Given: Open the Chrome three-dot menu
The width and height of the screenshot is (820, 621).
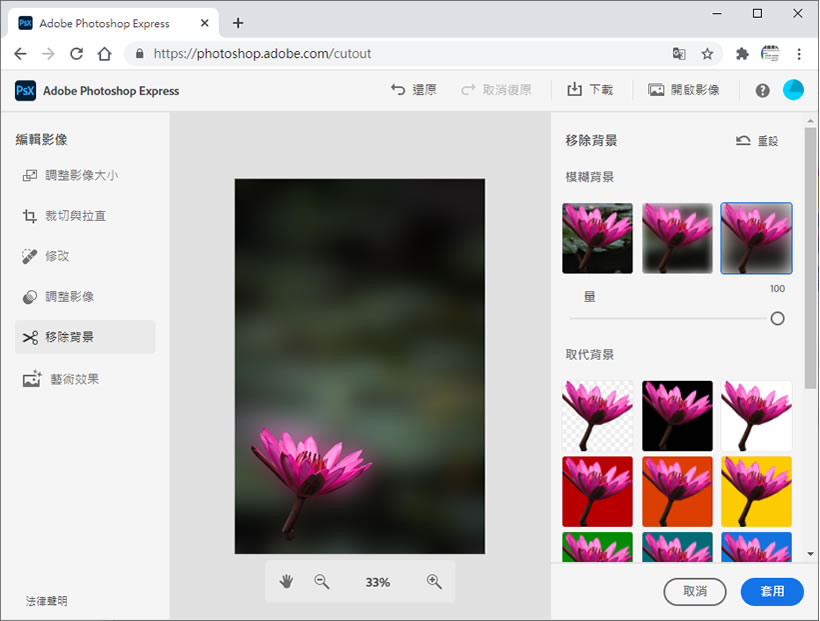Looking at the screenshot, I should (799, 53).
